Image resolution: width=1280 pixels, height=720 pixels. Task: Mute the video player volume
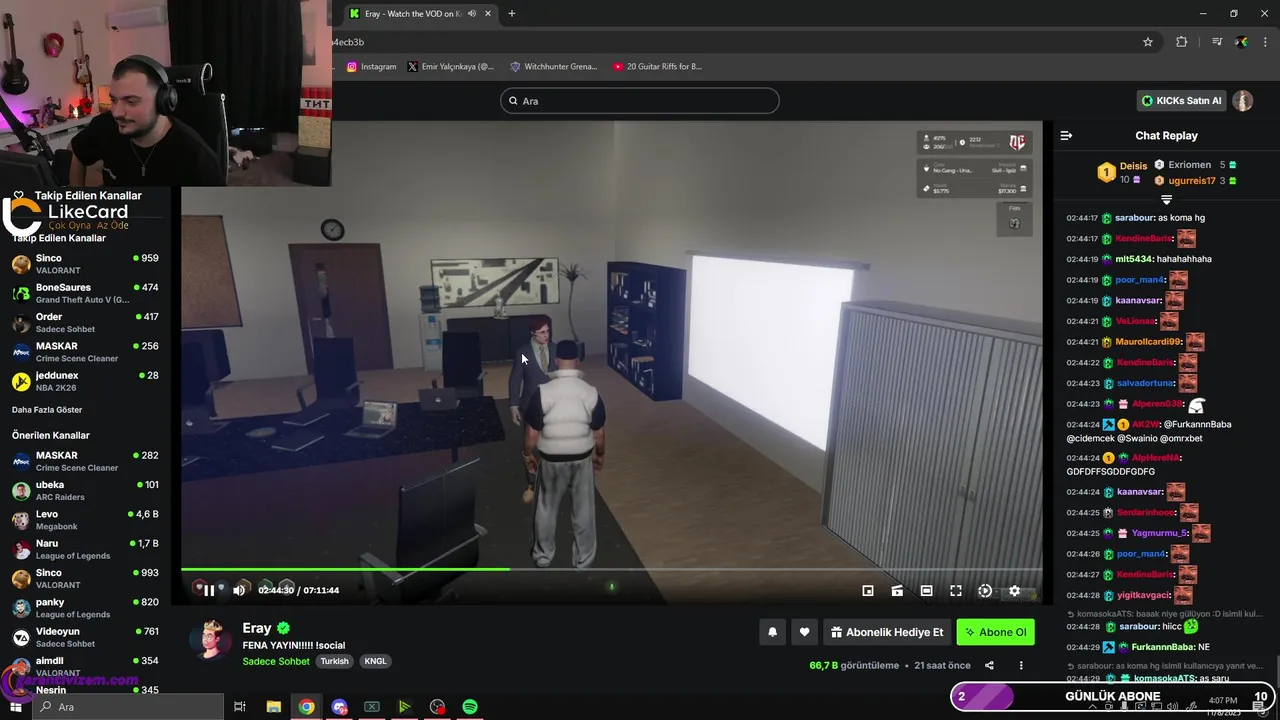pyautogui.click(x=239, y=590)
